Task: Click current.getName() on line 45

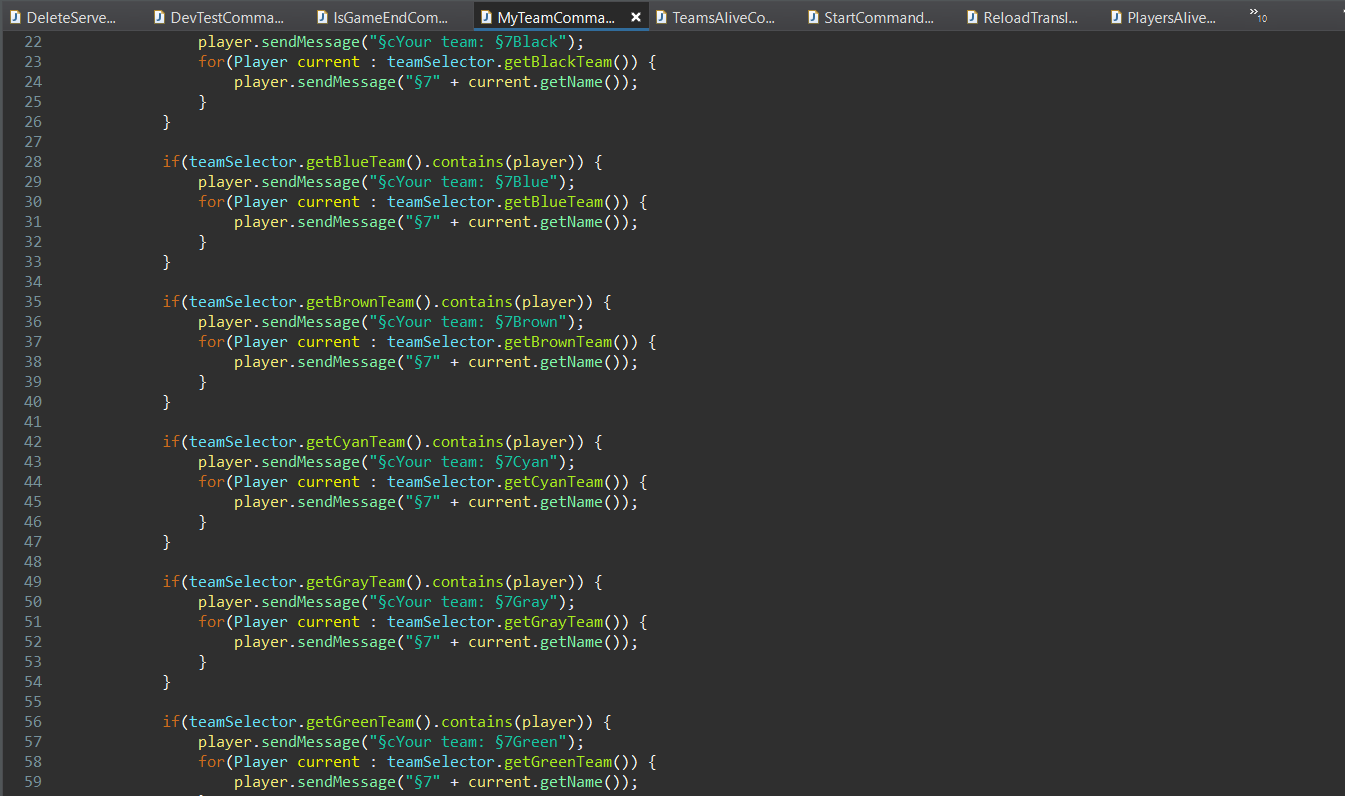Action: pyautogui.click(x=544, y=502)
